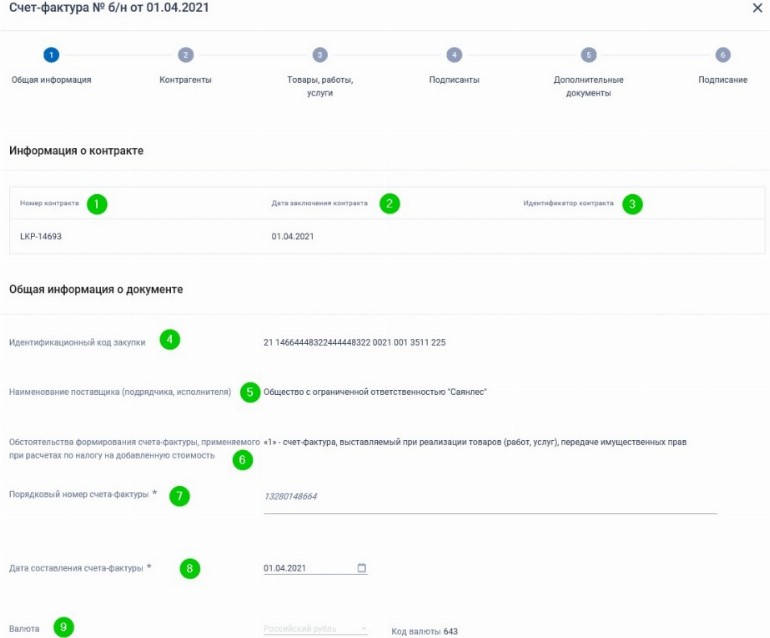Click the 'Идентификатор контракта' column header

[x=568, y=203]
